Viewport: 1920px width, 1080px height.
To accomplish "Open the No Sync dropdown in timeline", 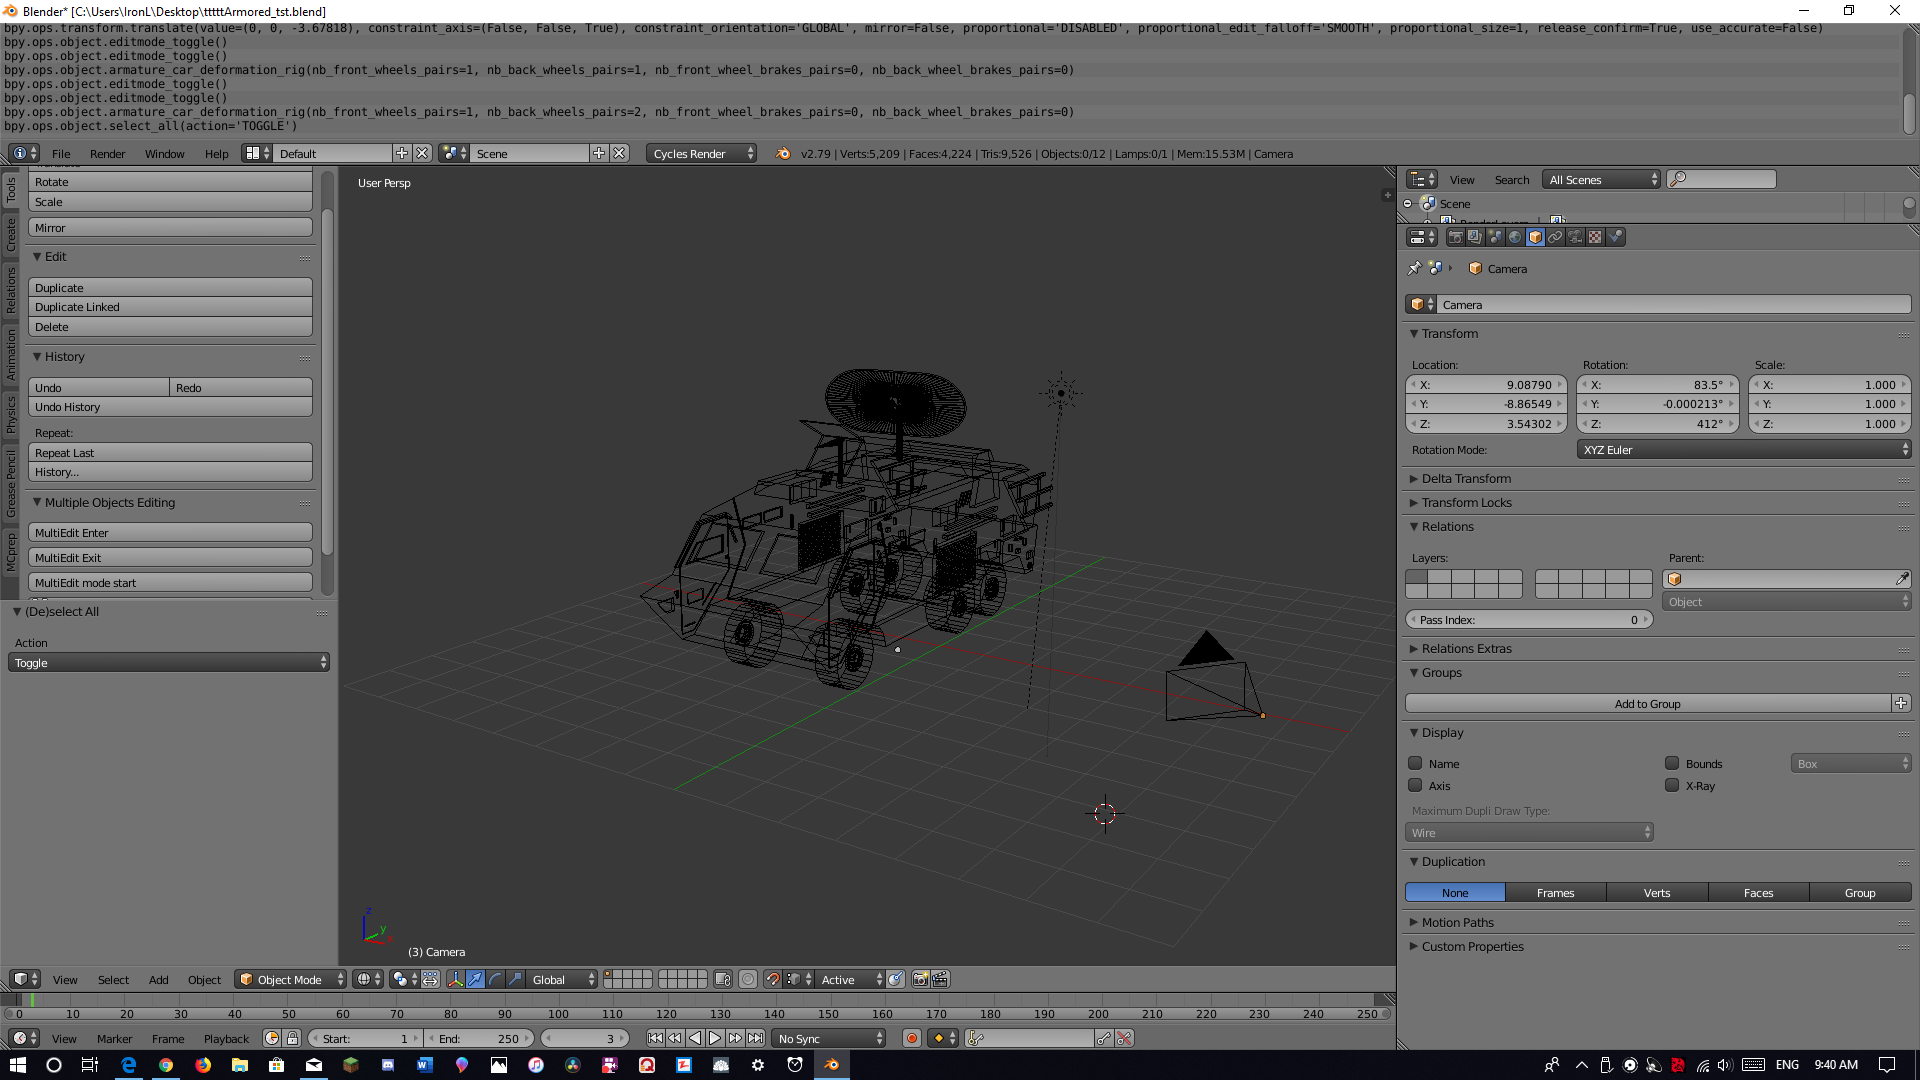I will (826, 1038).
